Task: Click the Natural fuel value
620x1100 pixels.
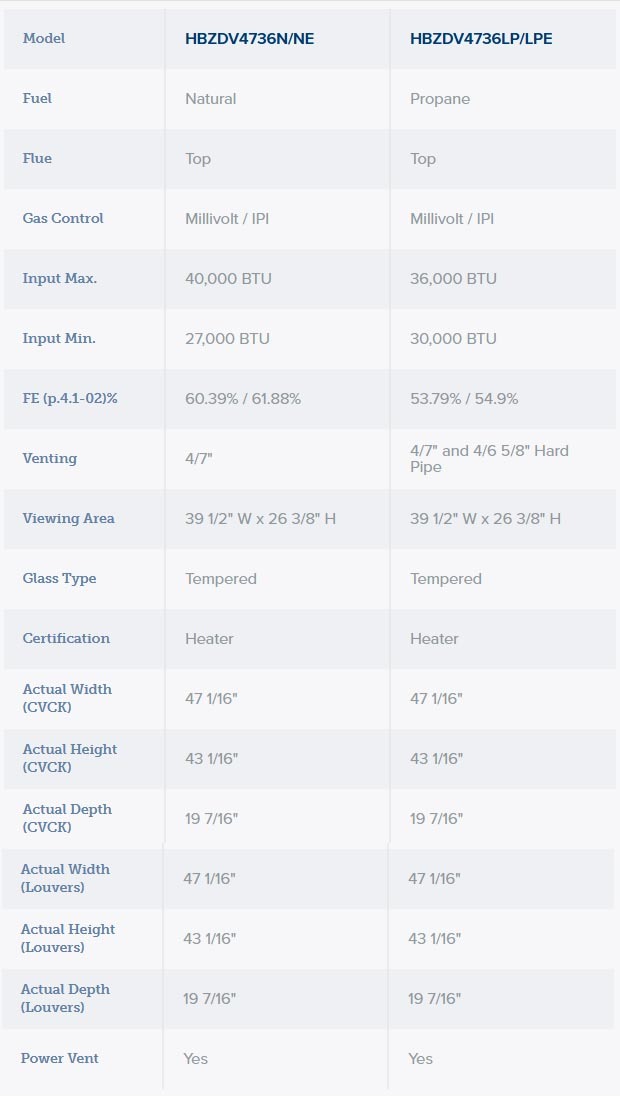Action: [x=210, y=99]
